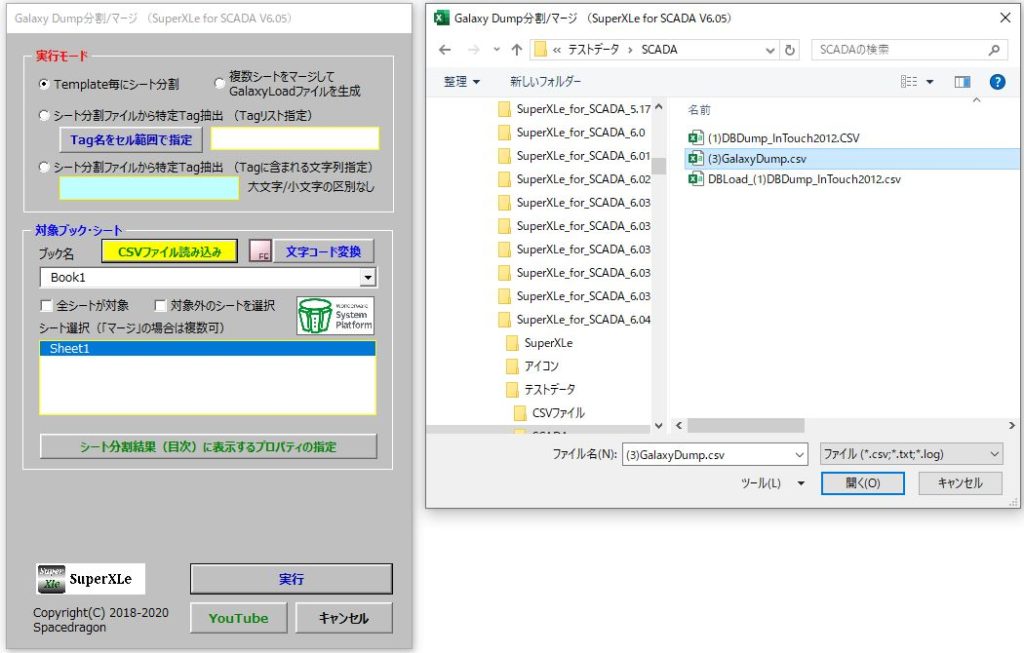Click the yellow Tag range input field
Viewport: 1024px width, 653px height.
coord(295,139)
